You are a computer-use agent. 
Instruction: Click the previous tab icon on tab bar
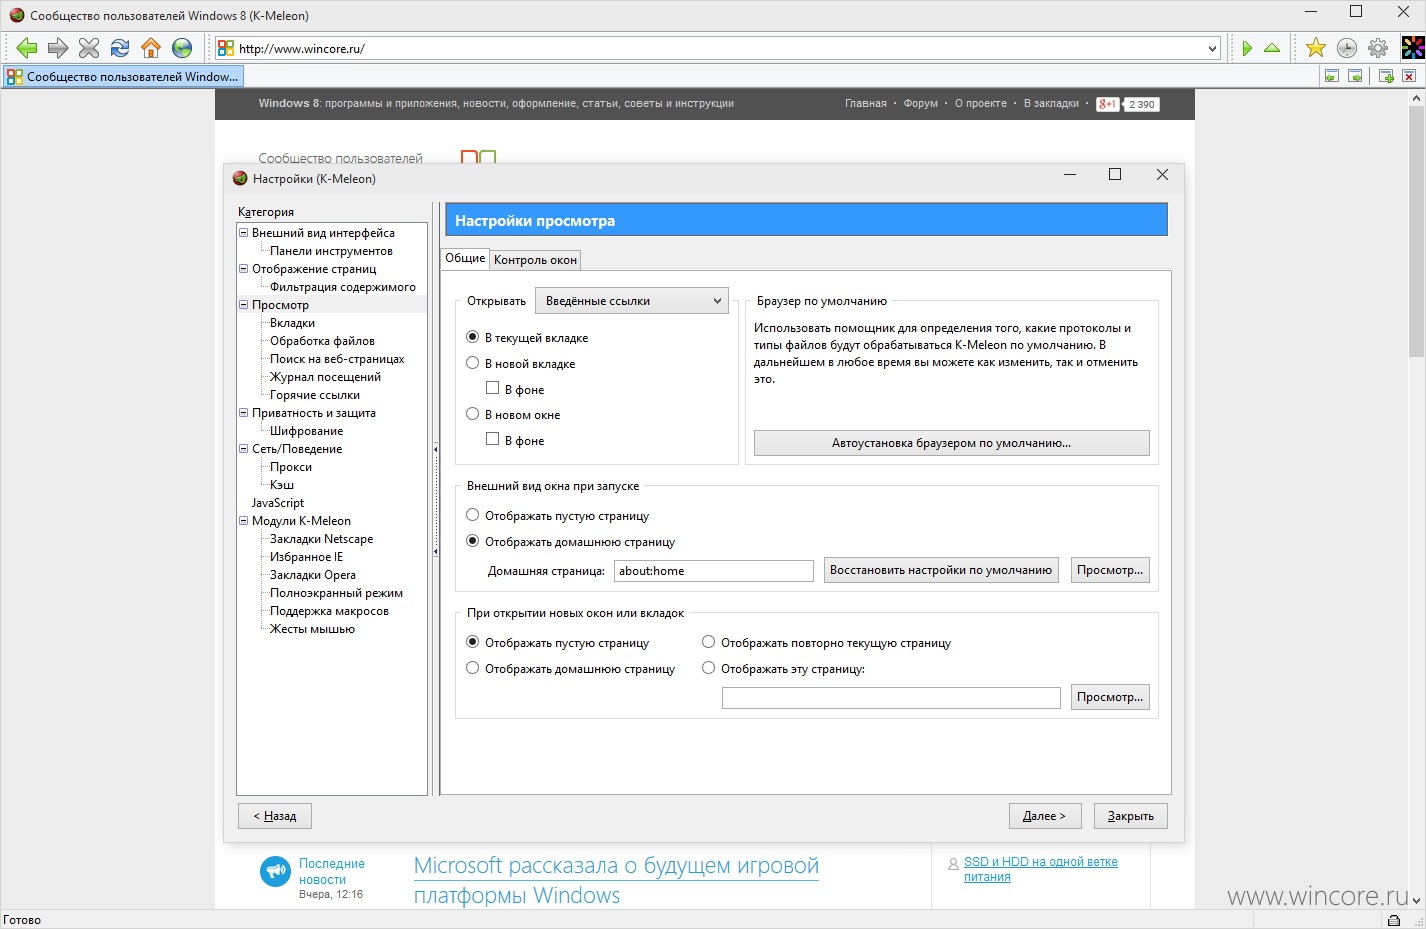pos(1331,76)
